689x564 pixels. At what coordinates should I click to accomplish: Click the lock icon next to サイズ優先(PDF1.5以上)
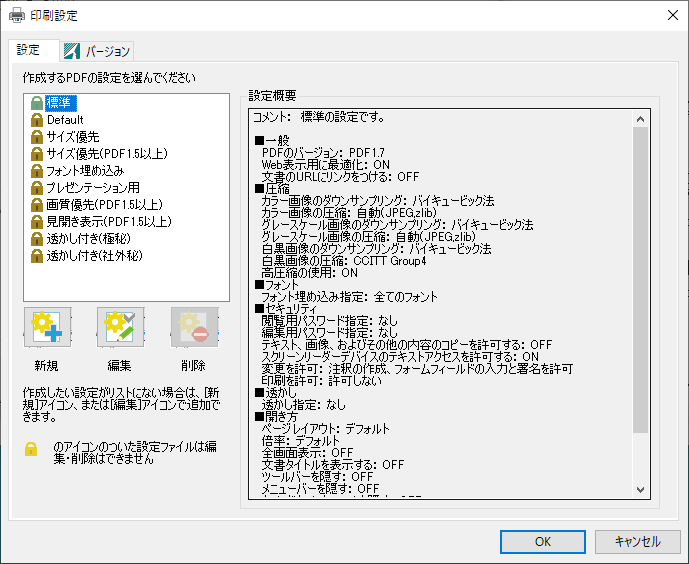click(37, 154)
